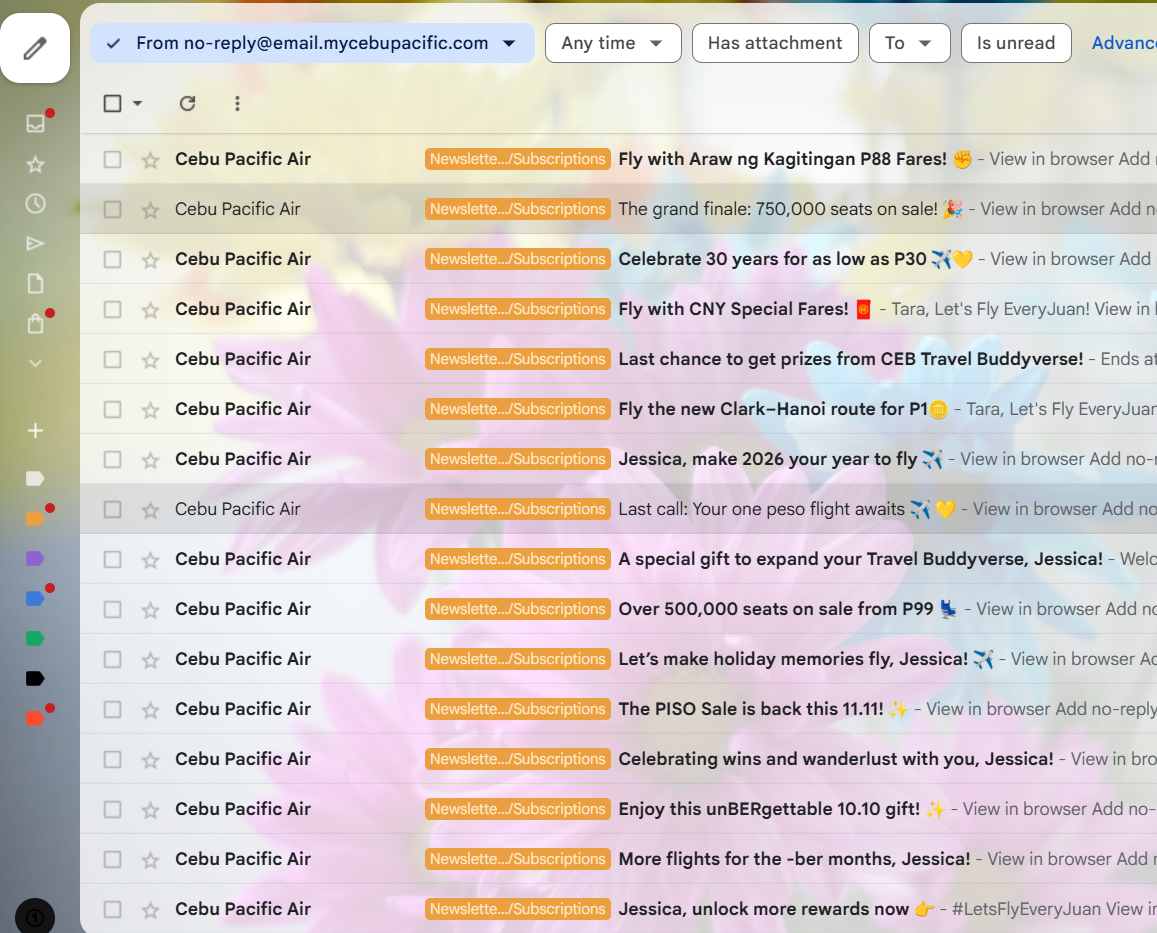1157x933 pixels.
Task: Select checkbox for make 2026 your year email
Action: click(112, 460)
